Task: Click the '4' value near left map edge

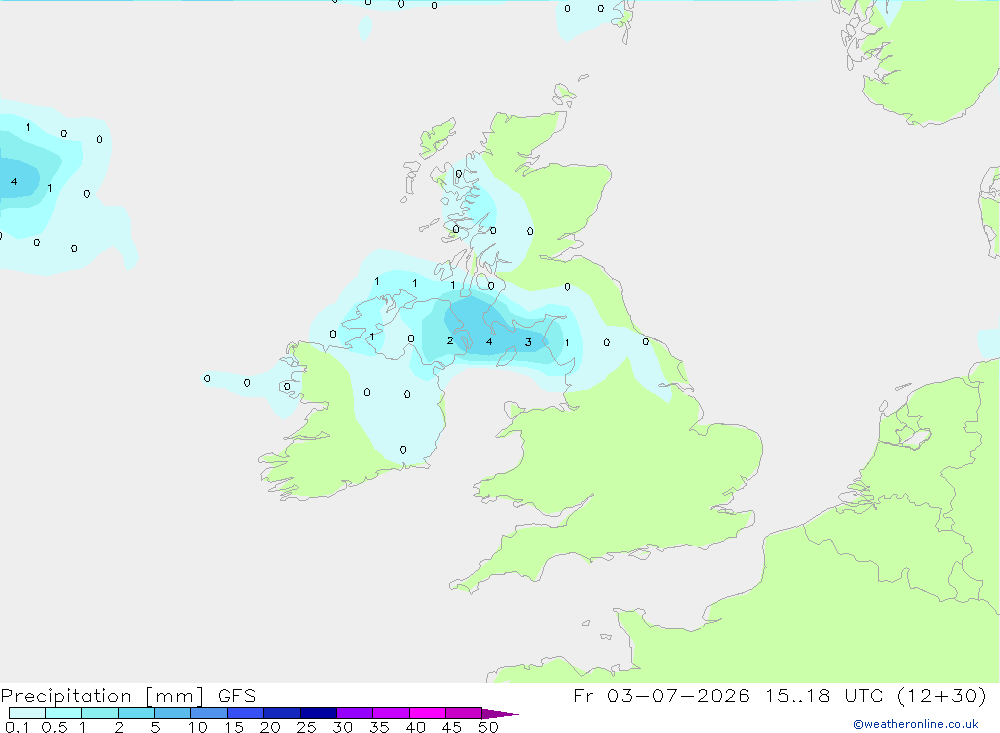Action: click(14, 182)
